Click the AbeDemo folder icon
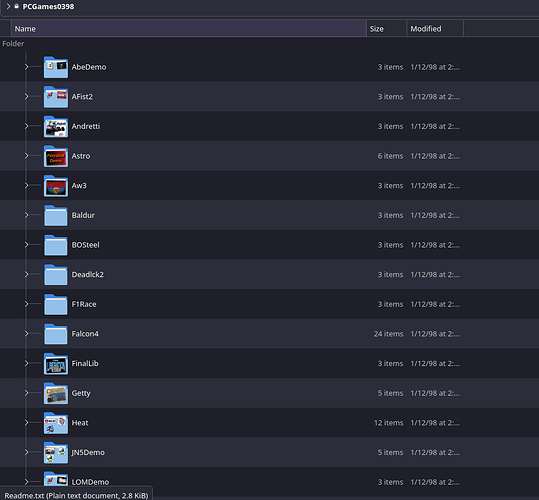 pos(56,67)
